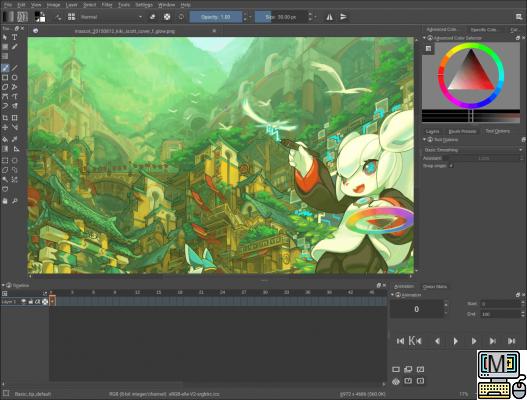Open the Filter menu
The height and width of the screenshot is (400, 527).
107,5
